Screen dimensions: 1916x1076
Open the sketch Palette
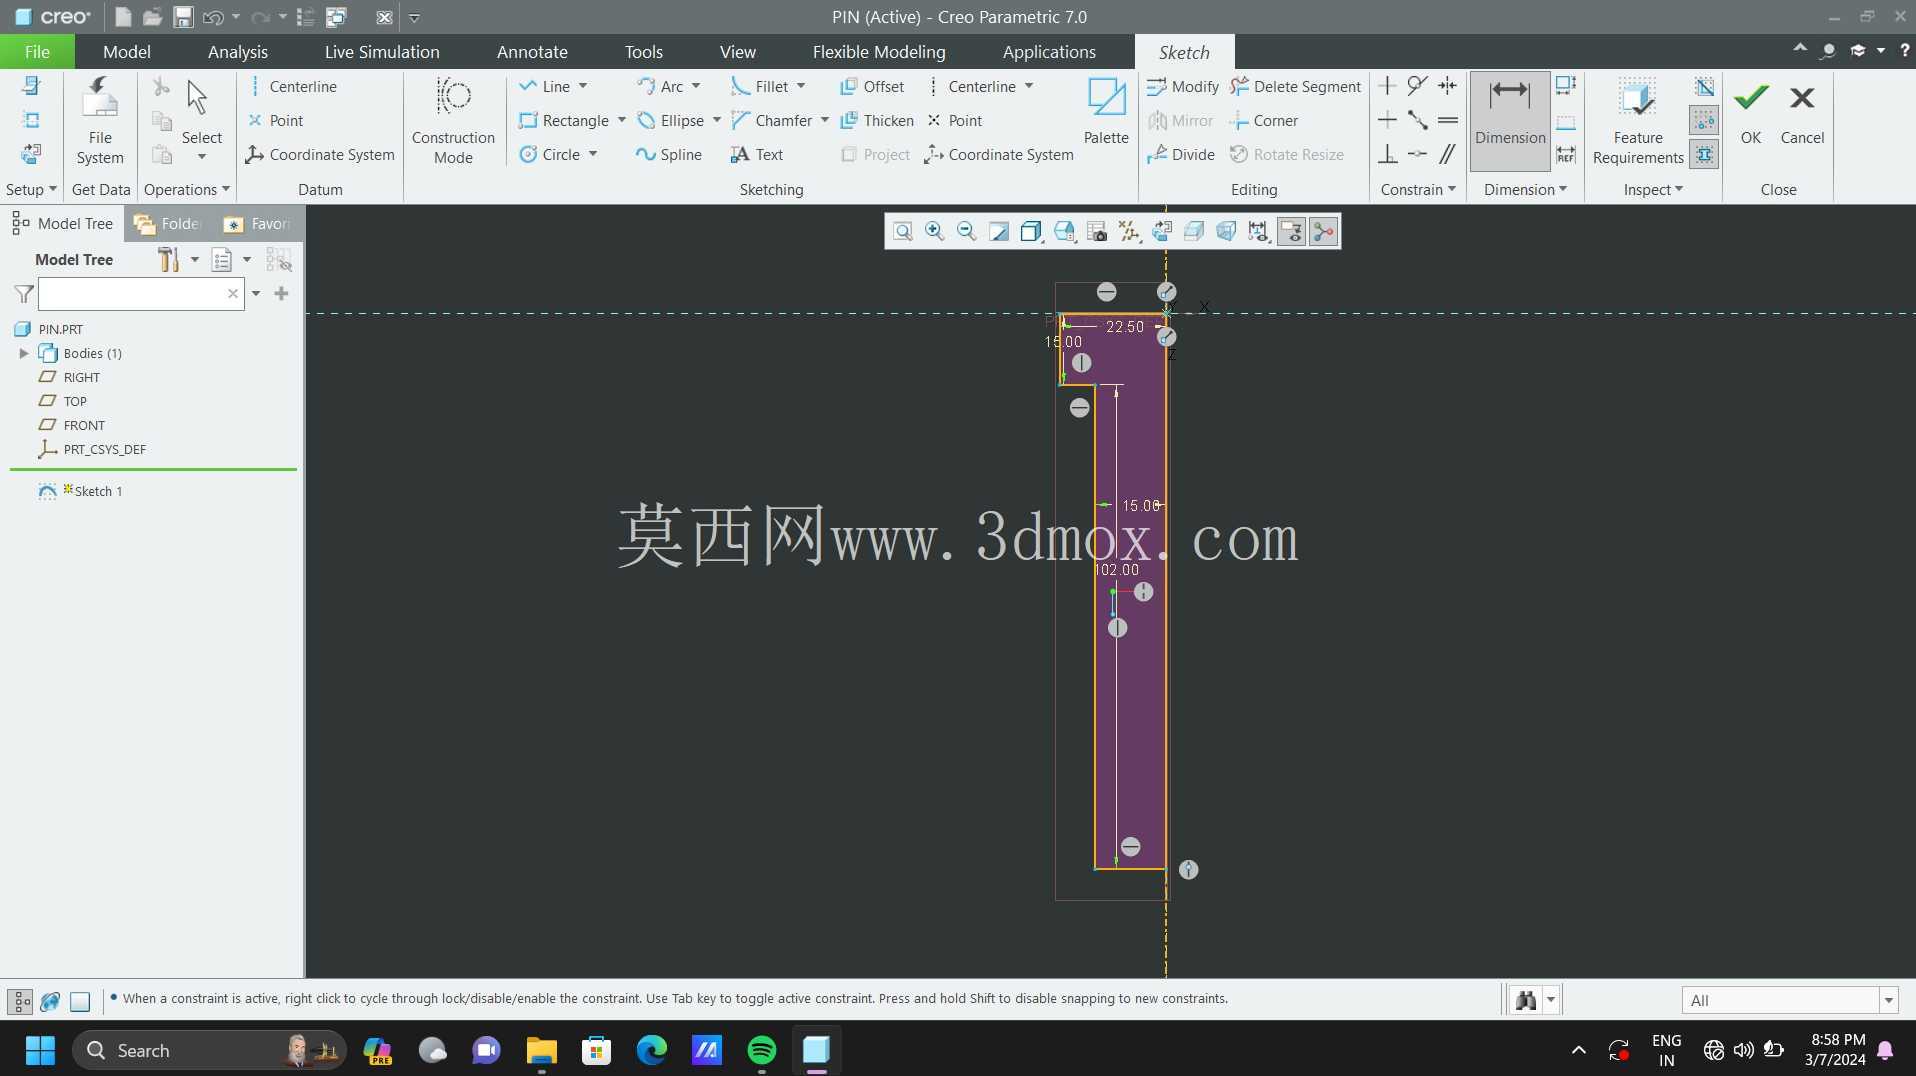point(1106,112)
